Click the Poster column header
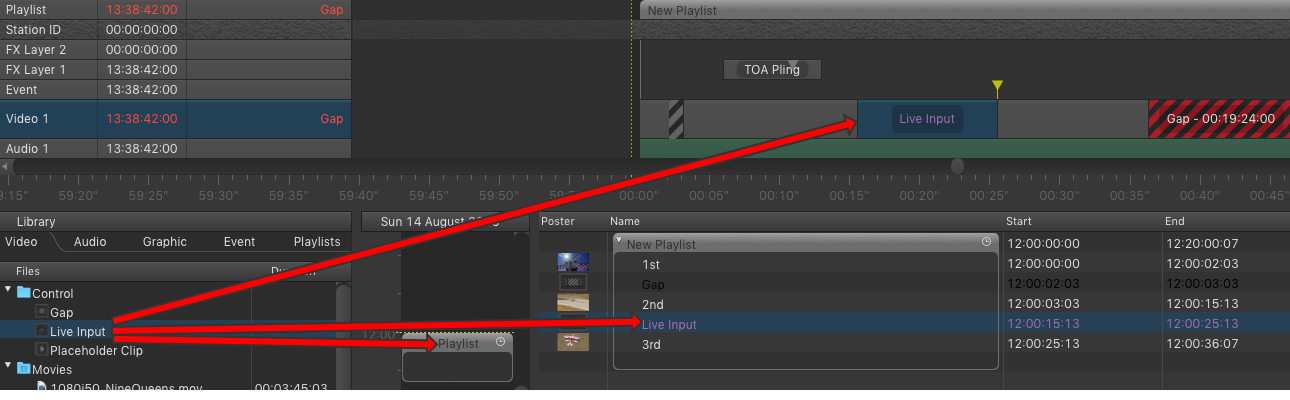1290x400 pixels. [x=558, y=221]
